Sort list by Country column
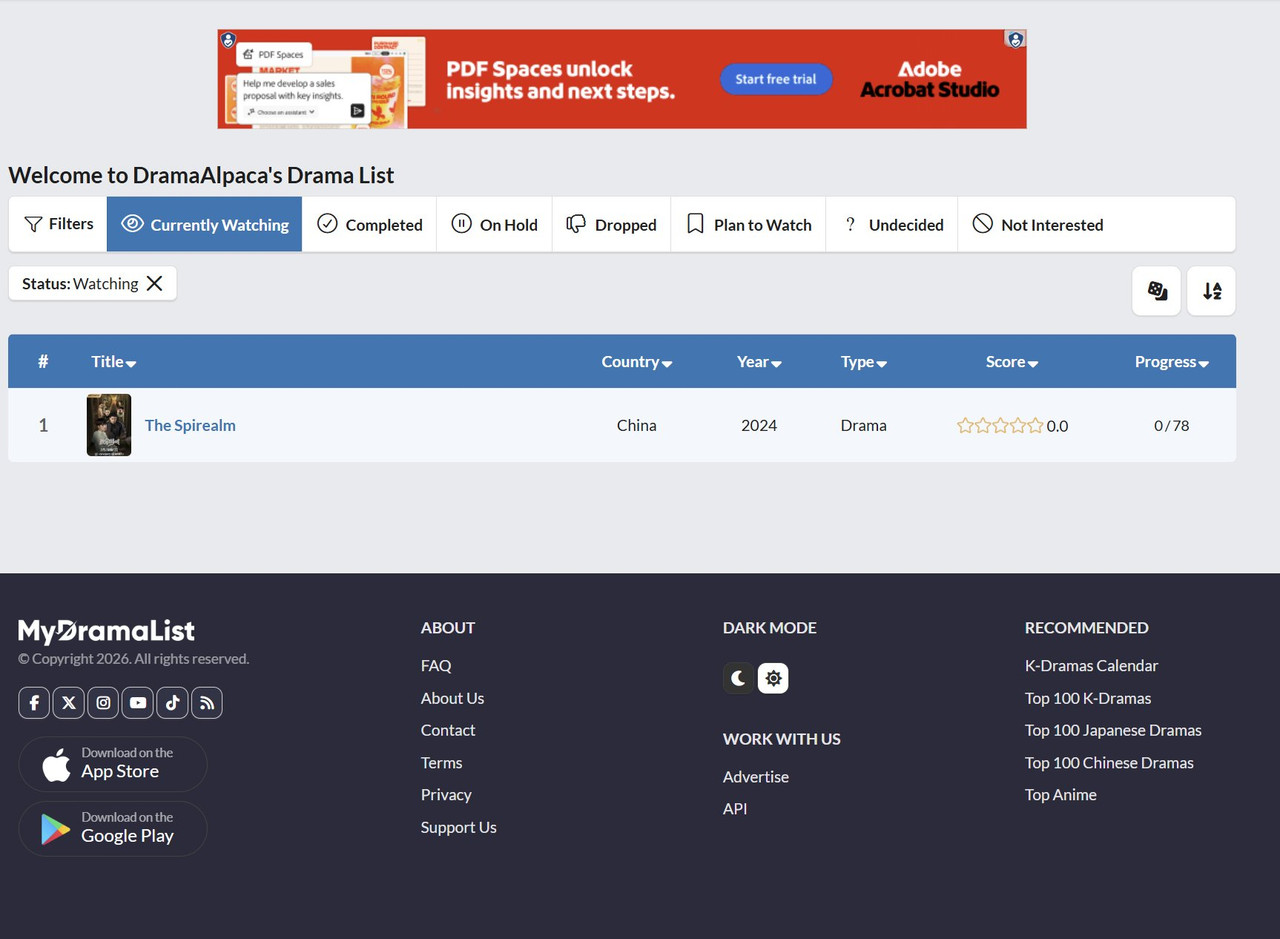The width and height of the screenshot is (1280, 939). click(x=636, y=362)
